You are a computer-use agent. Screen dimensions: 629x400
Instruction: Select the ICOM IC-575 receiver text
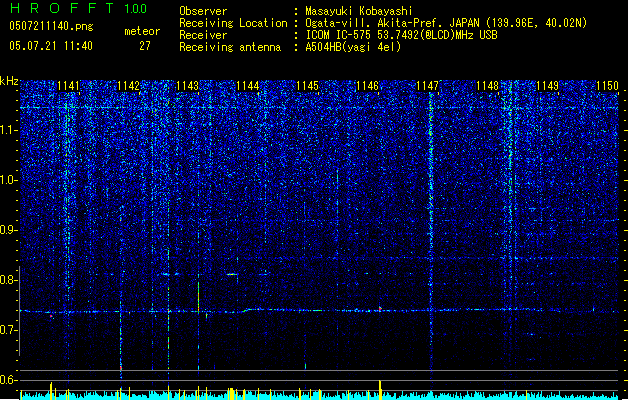(x=401, y=35)
